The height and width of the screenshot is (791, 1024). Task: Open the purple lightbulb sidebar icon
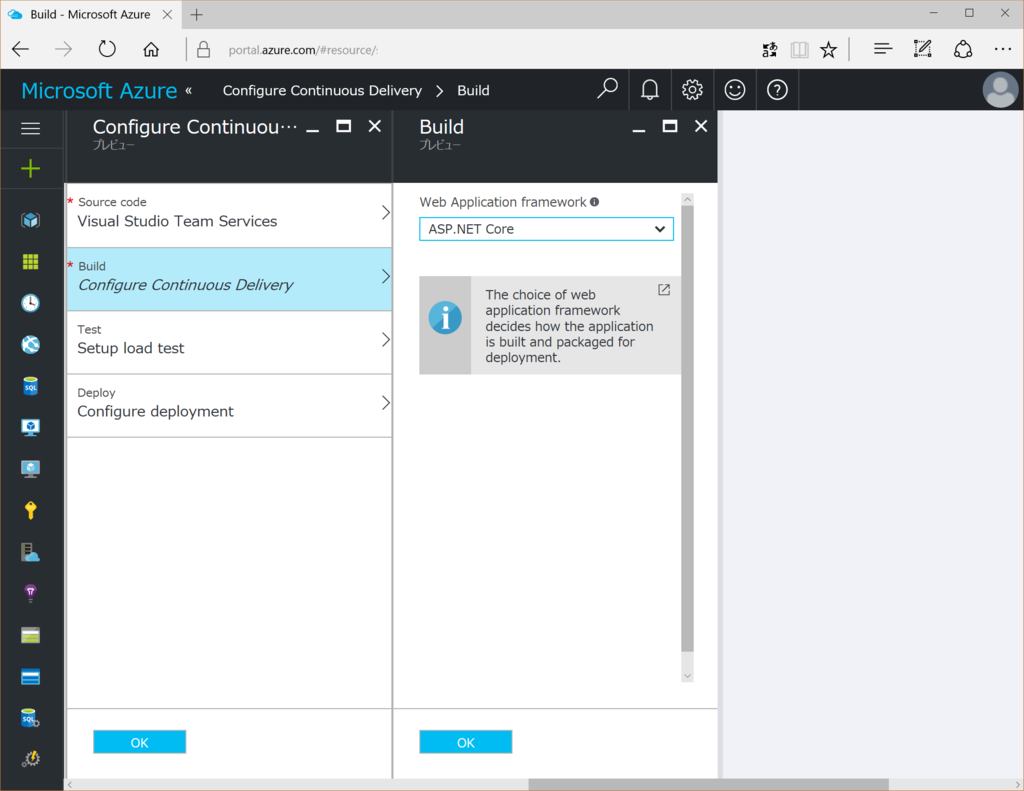(x=30, y=593)
